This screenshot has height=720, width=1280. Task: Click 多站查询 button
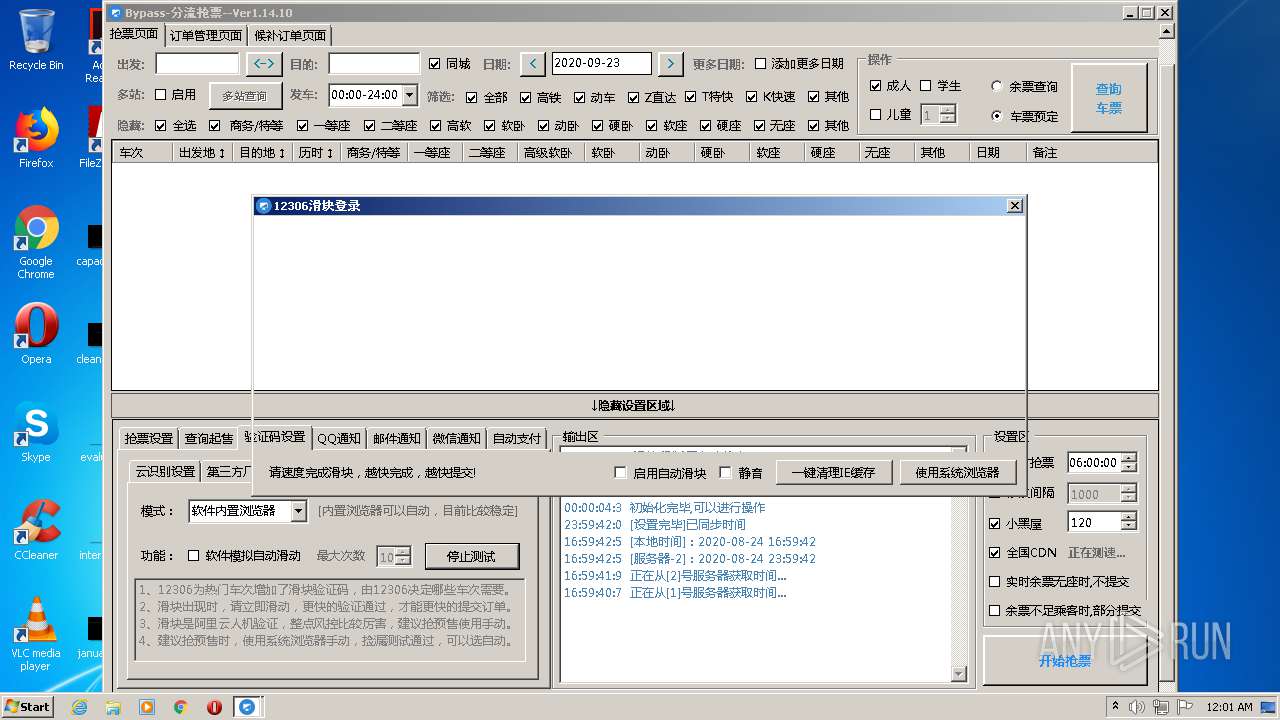(244, 96)
